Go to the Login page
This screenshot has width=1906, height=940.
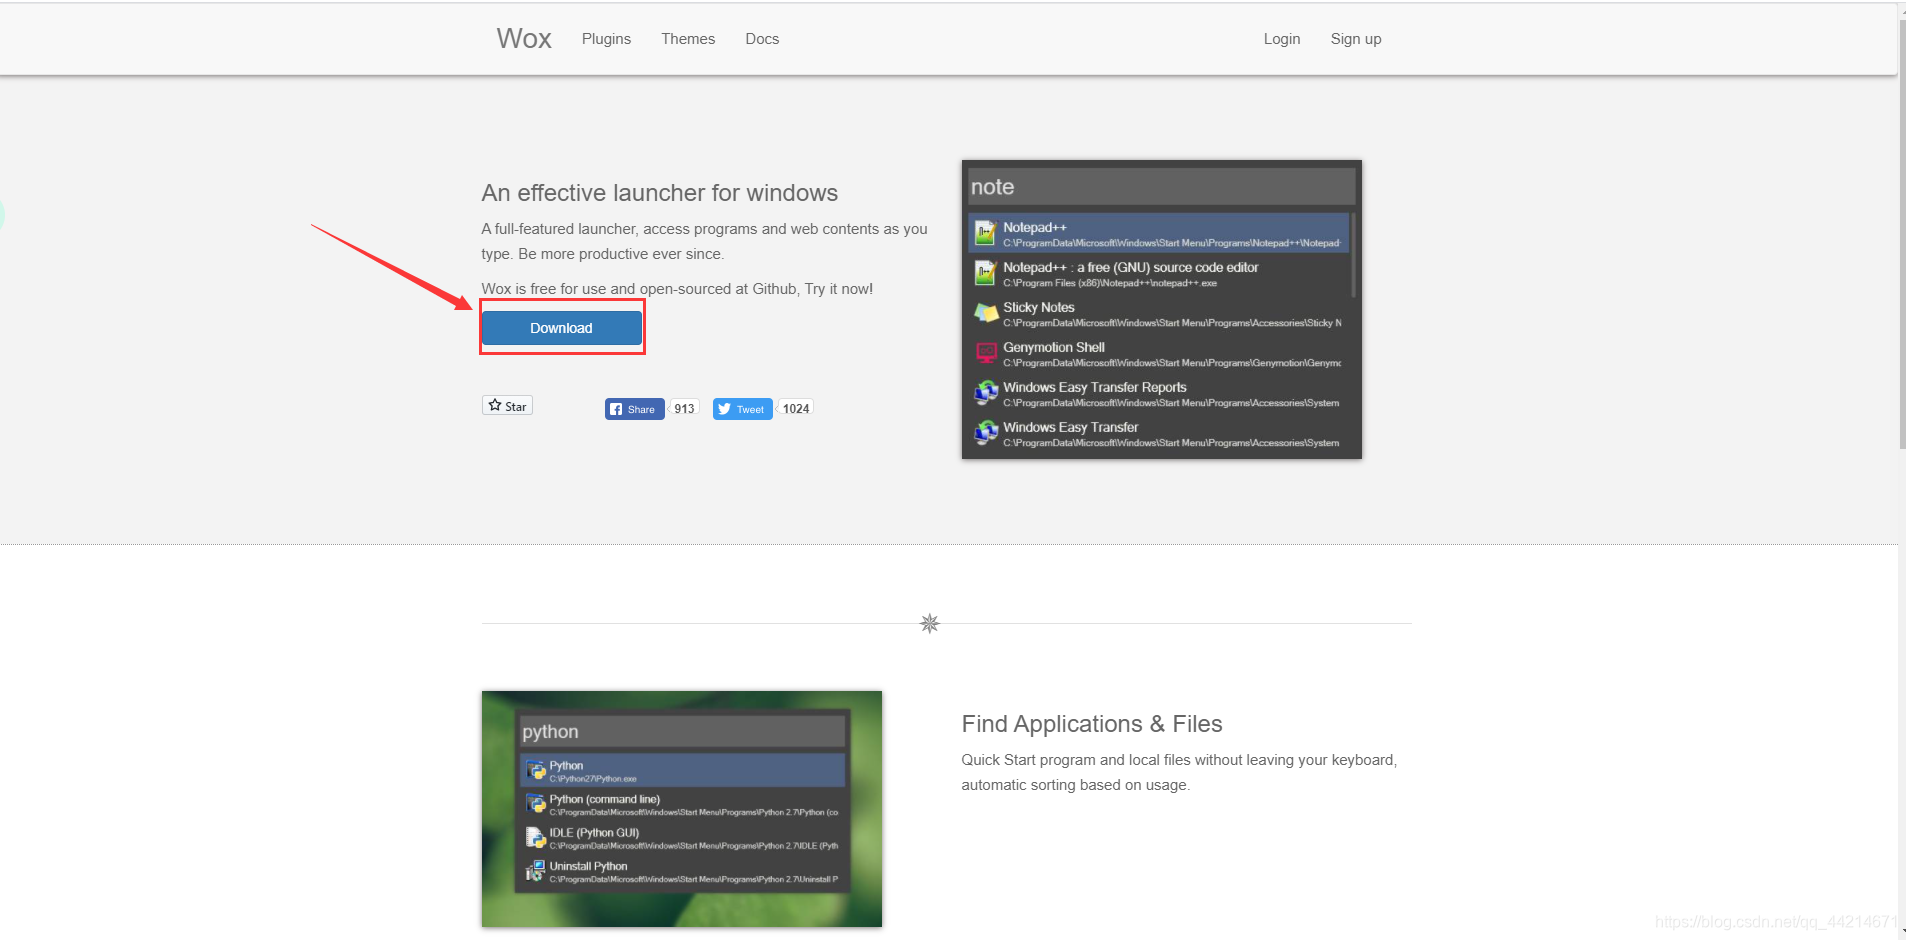pyautogui.click(x=1281, y=39)
